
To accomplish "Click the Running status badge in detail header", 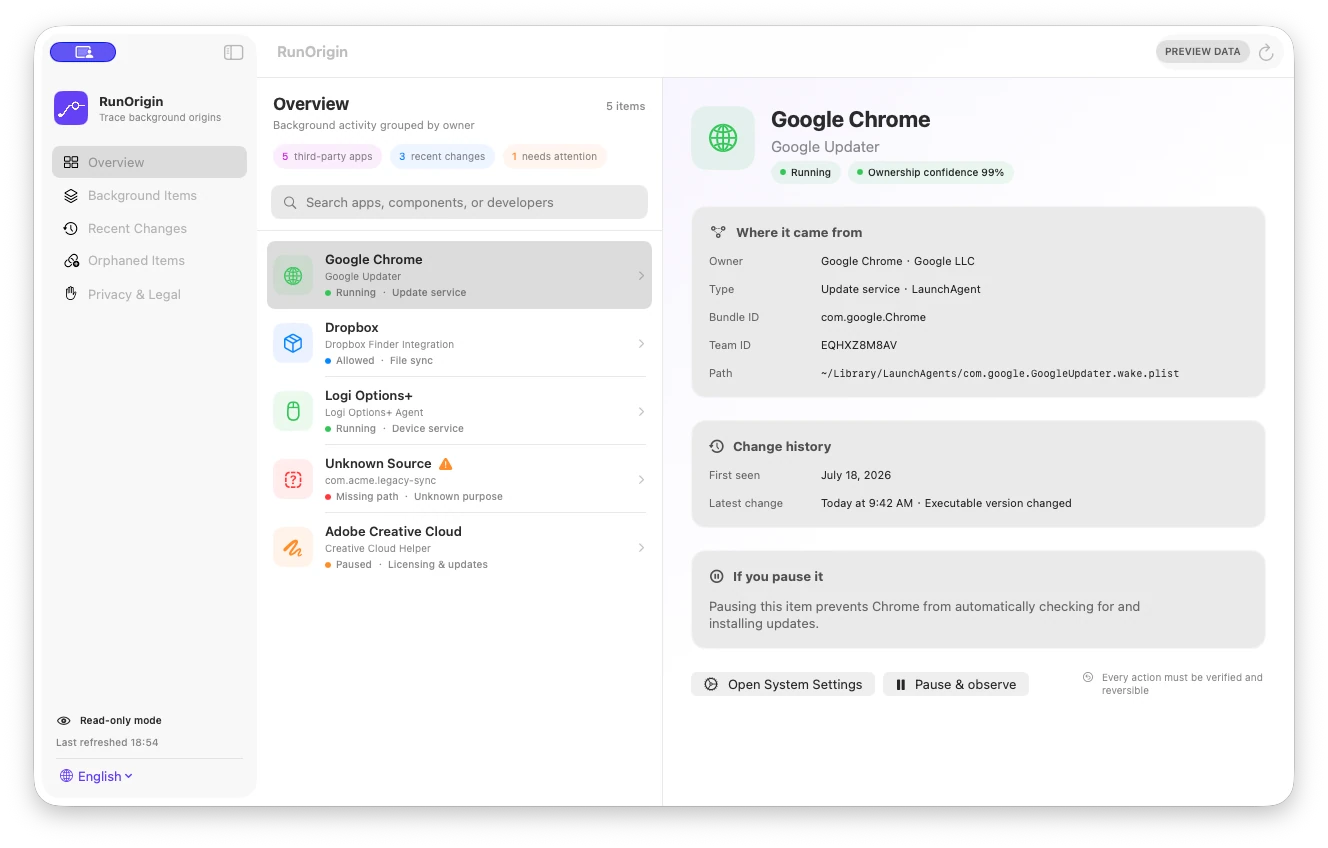I will pyautogui.click(x=806, y=172).
